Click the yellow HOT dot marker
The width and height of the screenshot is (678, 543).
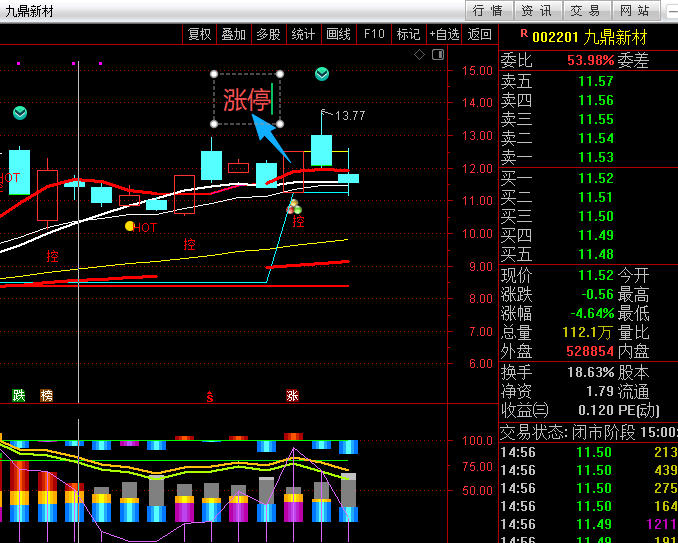tap(130, 227)
